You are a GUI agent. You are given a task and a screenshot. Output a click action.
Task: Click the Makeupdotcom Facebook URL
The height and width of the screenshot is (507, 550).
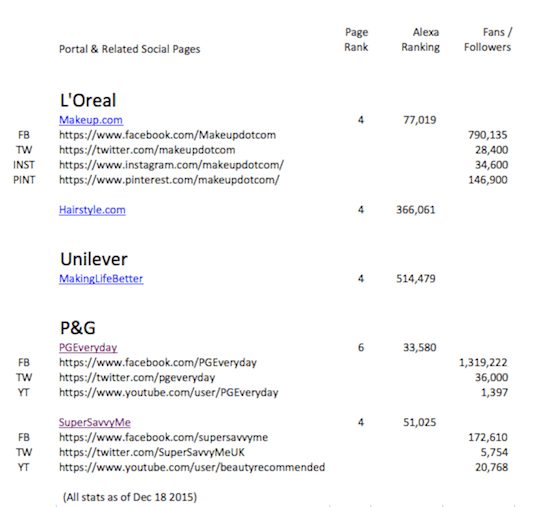pyautogui.click(x=167, y=135)
